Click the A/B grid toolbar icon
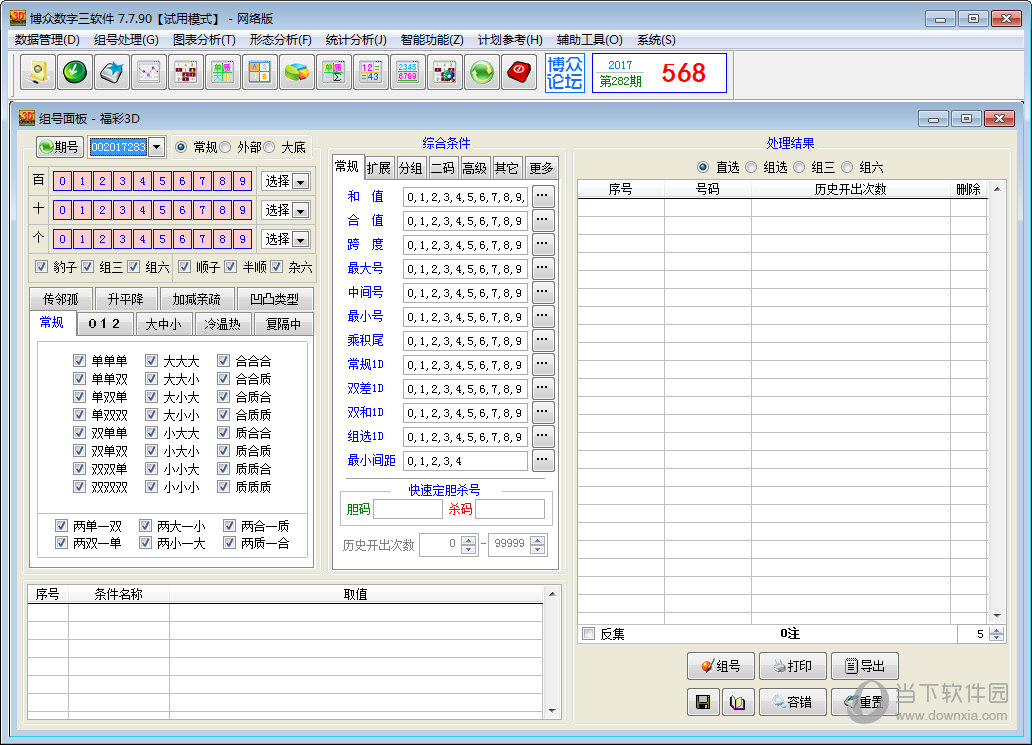Image resolution: width=1032 pixels, height=745 pixels. coord(259,72)
